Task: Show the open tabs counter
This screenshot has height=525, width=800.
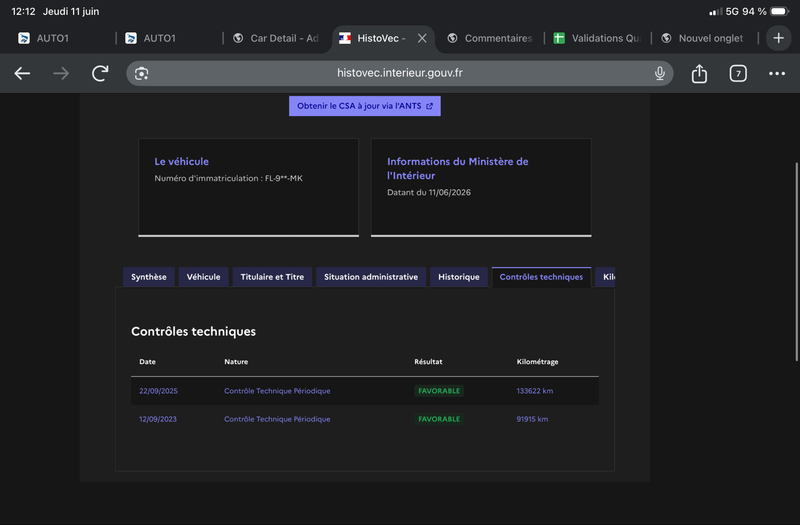Action: (x=738, y=73)
